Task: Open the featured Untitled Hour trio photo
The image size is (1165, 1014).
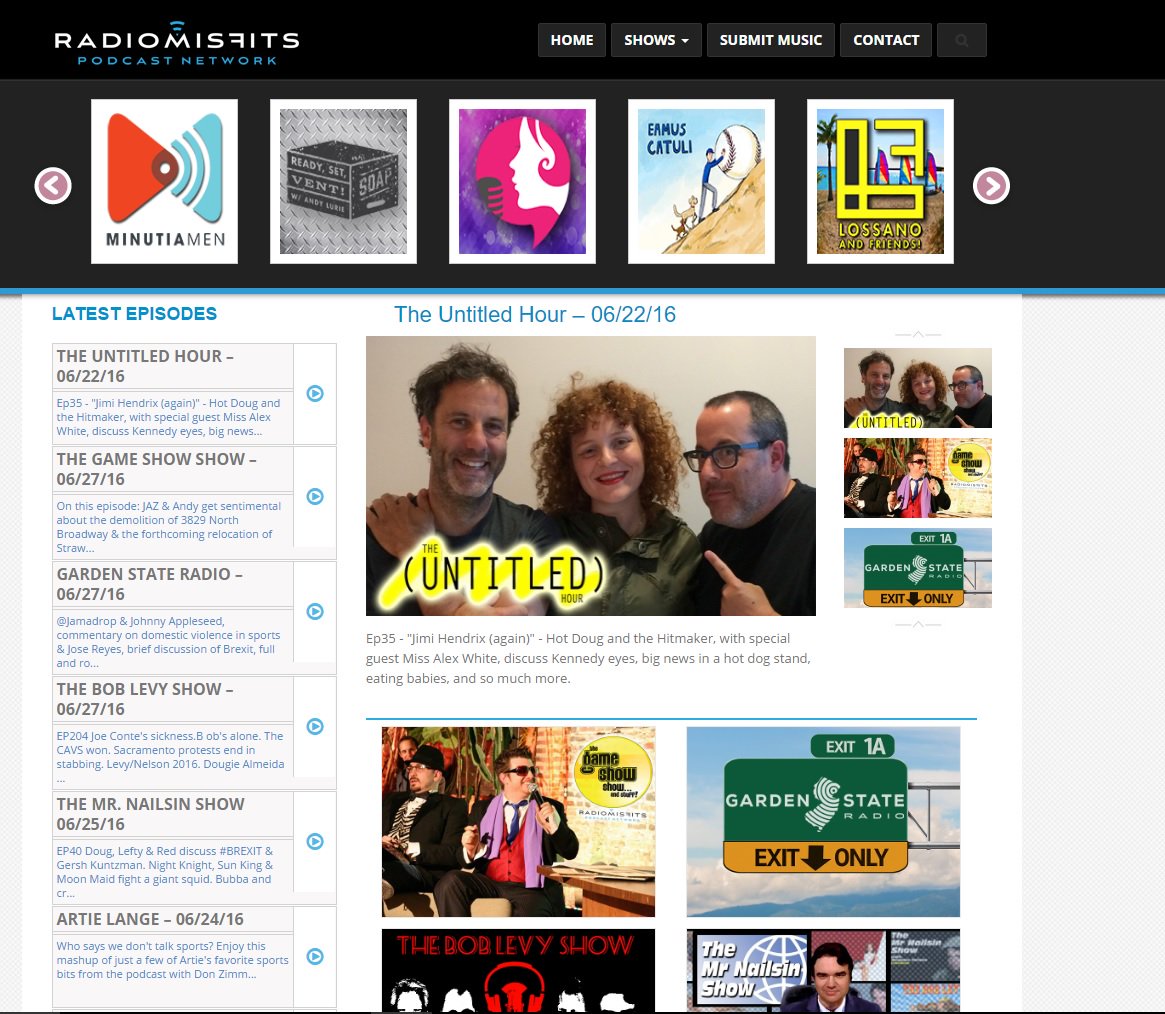Action: (591, 475)
